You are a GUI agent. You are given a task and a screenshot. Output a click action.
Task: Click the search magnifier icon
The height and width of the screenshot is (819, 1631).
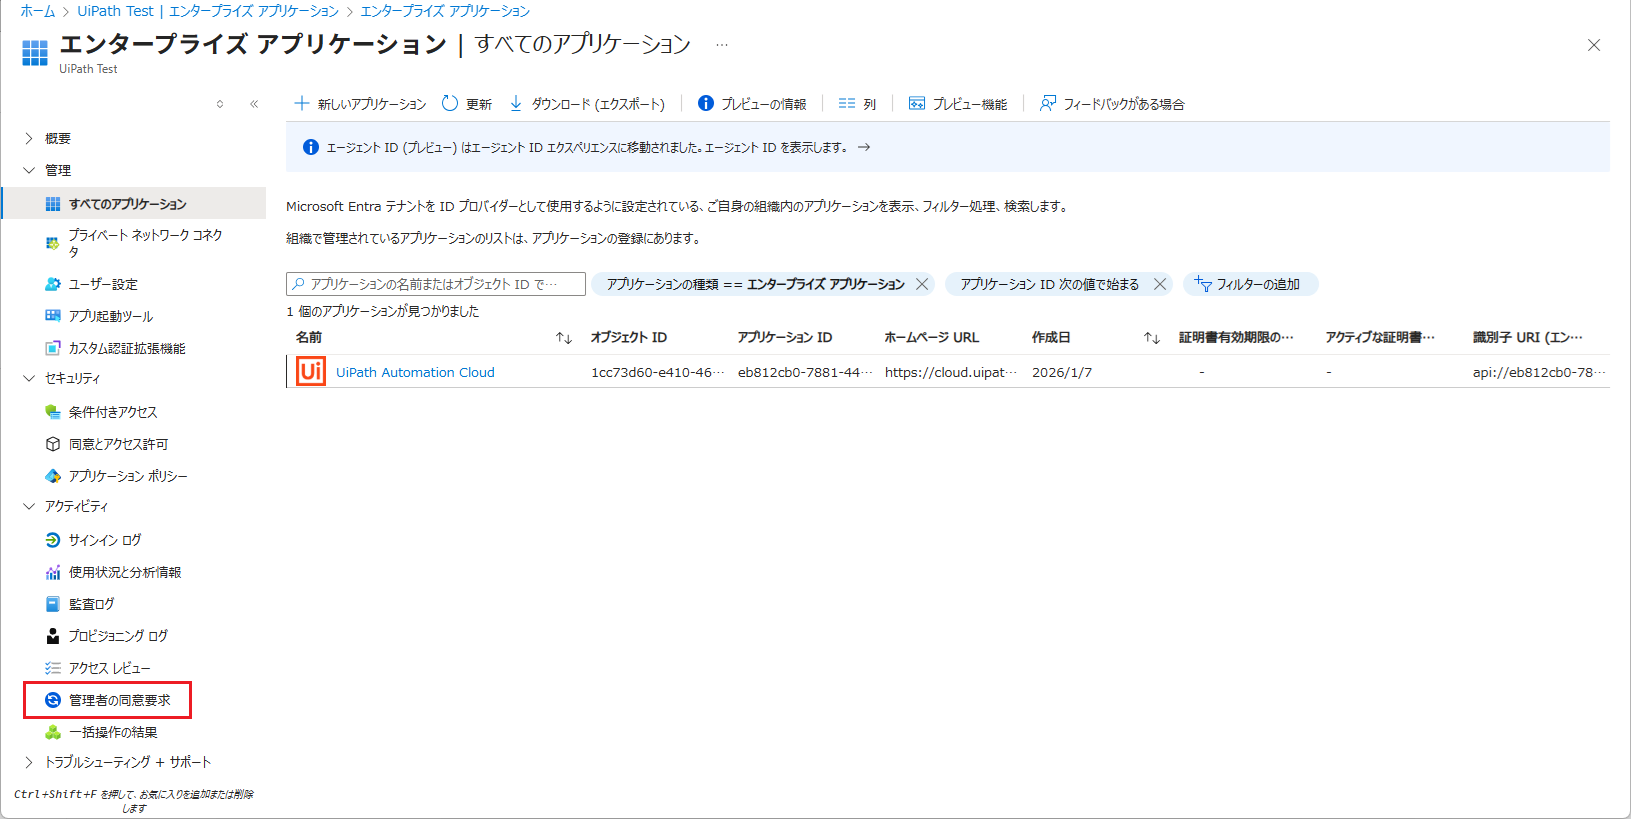pyautogui.click(x=298, y=284)
